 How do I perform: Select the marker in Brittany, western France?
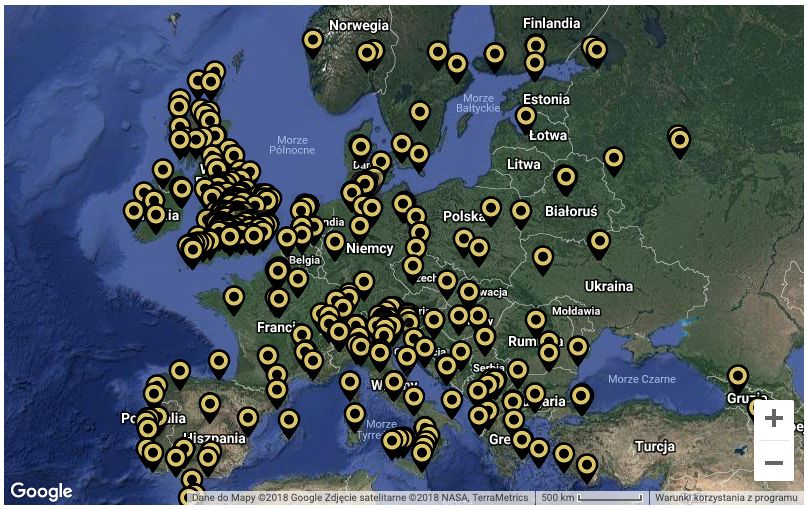click(234, 301)
